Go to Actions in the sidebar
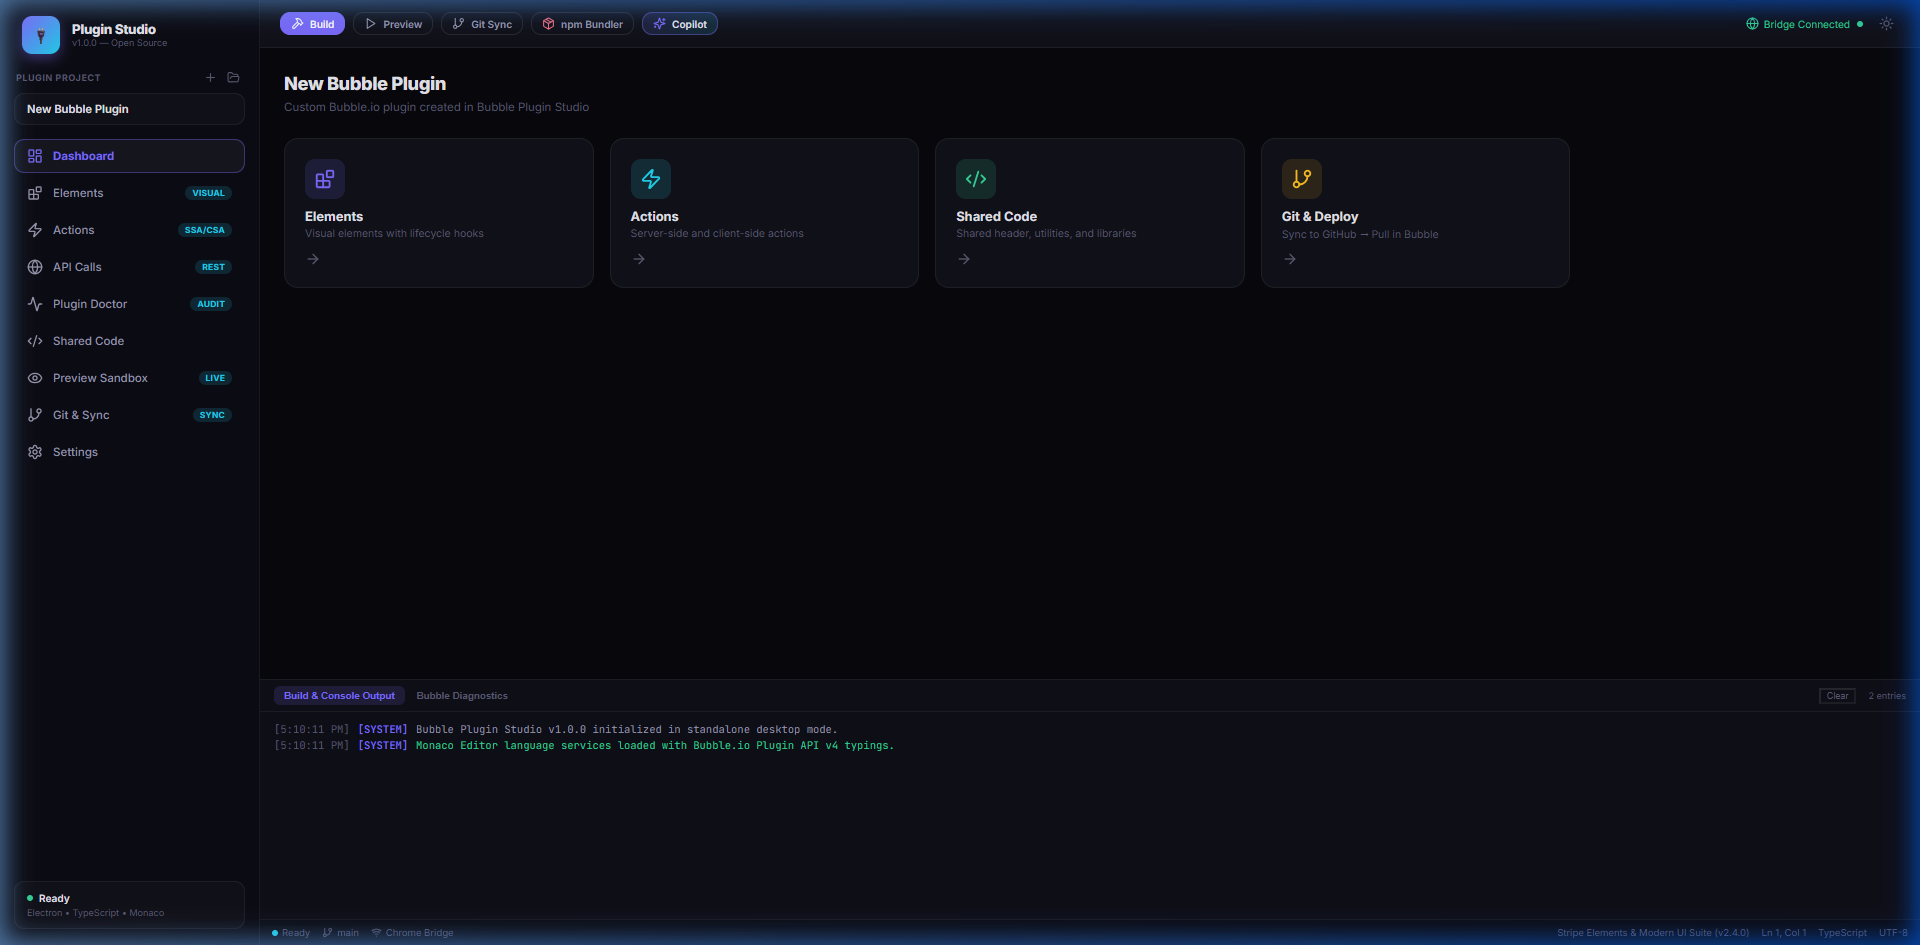 (x=129, y=230)
